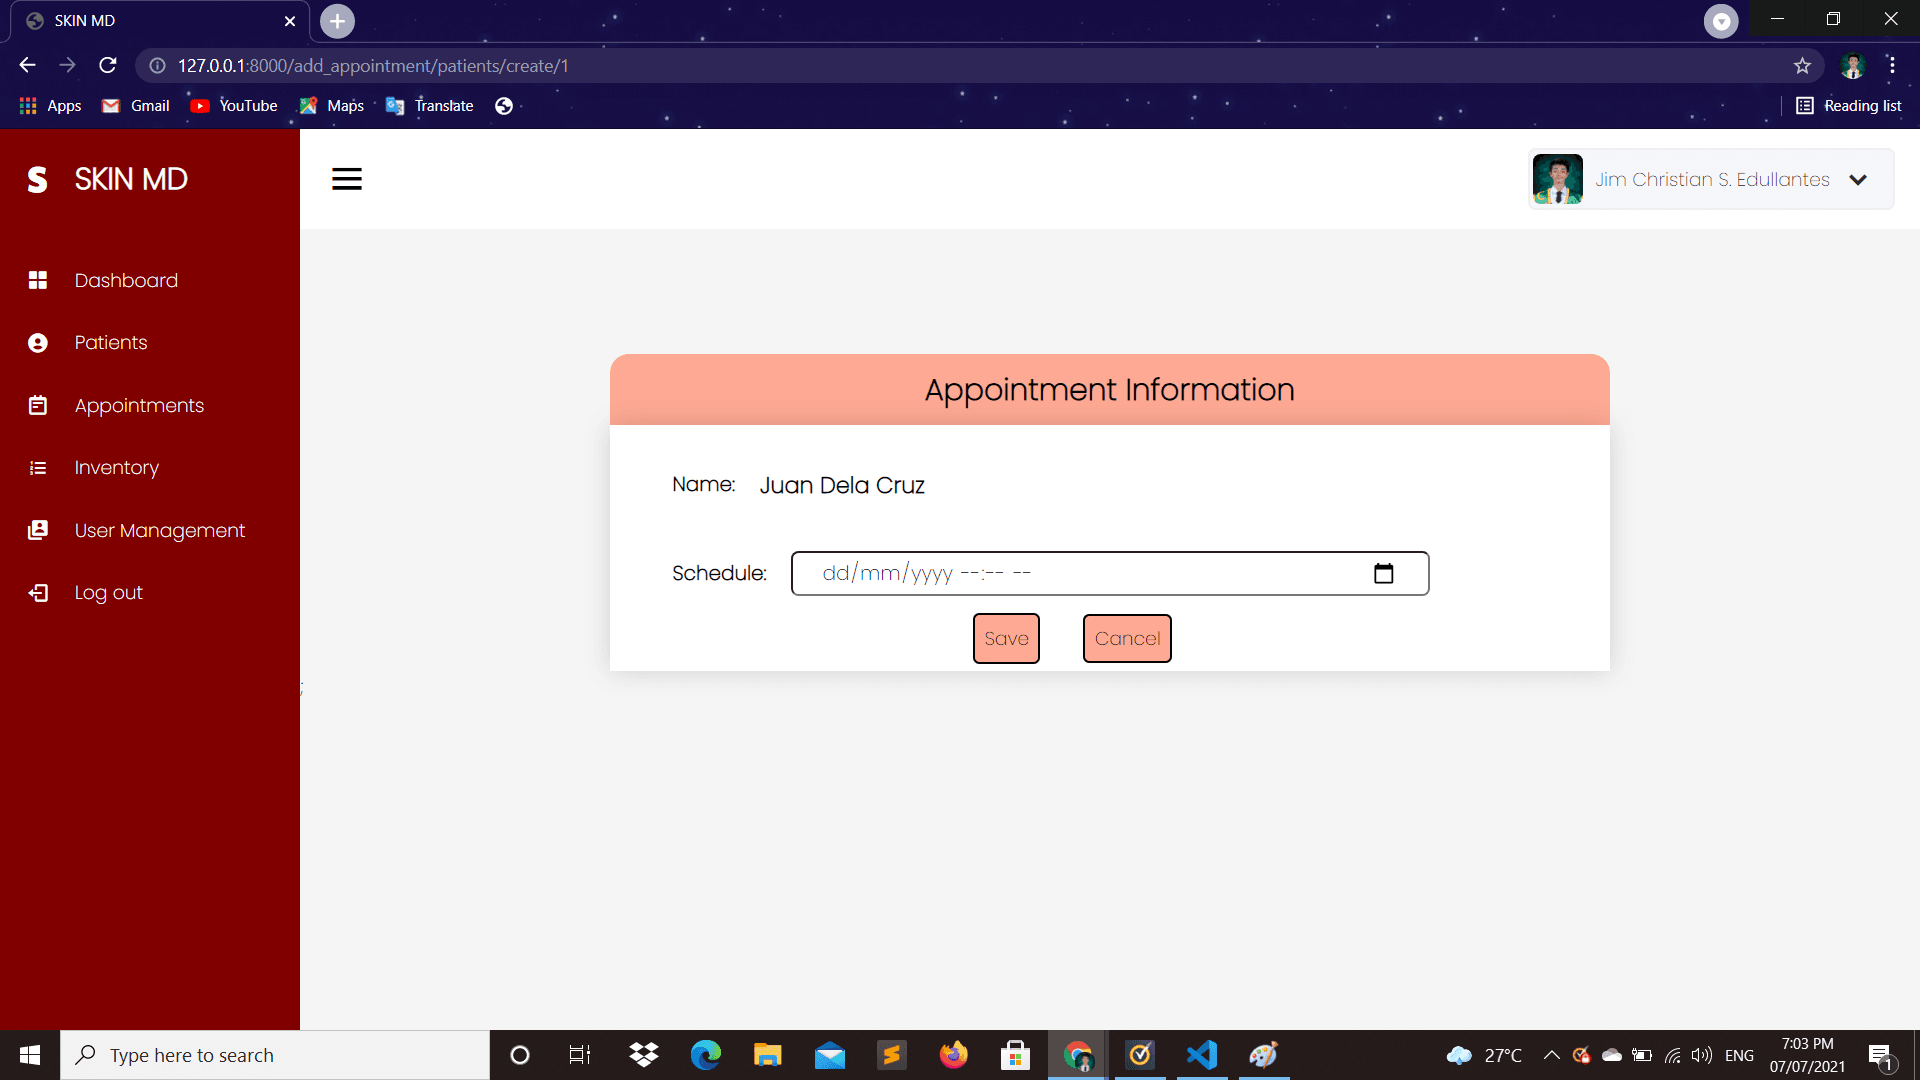Toggle the sidebar with the hamburger menu
The width and height of the screenshot is (1920, 1080).
click(x=346, y=179)
